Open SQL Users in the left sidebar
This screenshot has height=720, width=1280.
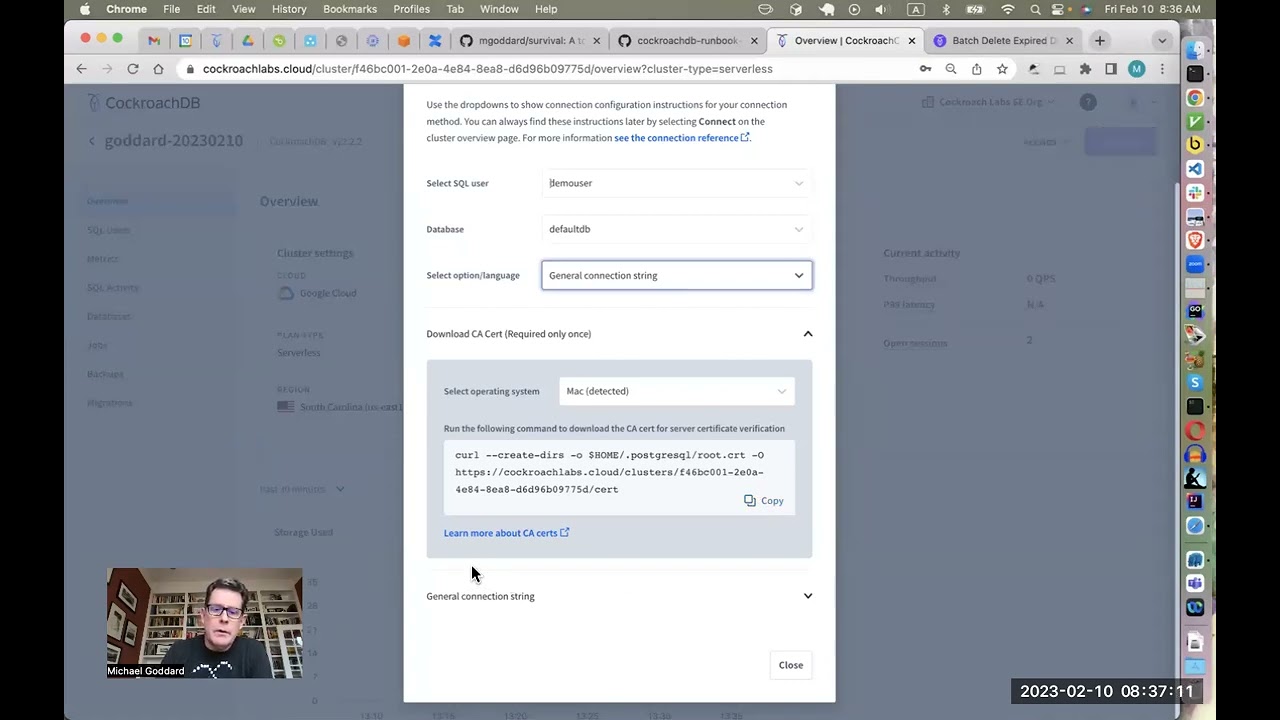coord(108,230)
